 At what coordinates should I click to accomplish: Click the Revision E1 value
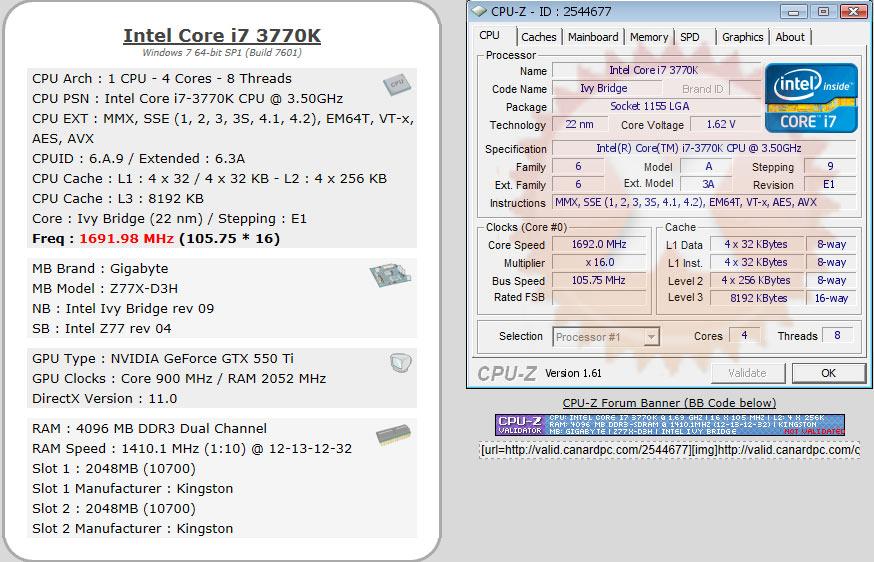tap(829, 185)
